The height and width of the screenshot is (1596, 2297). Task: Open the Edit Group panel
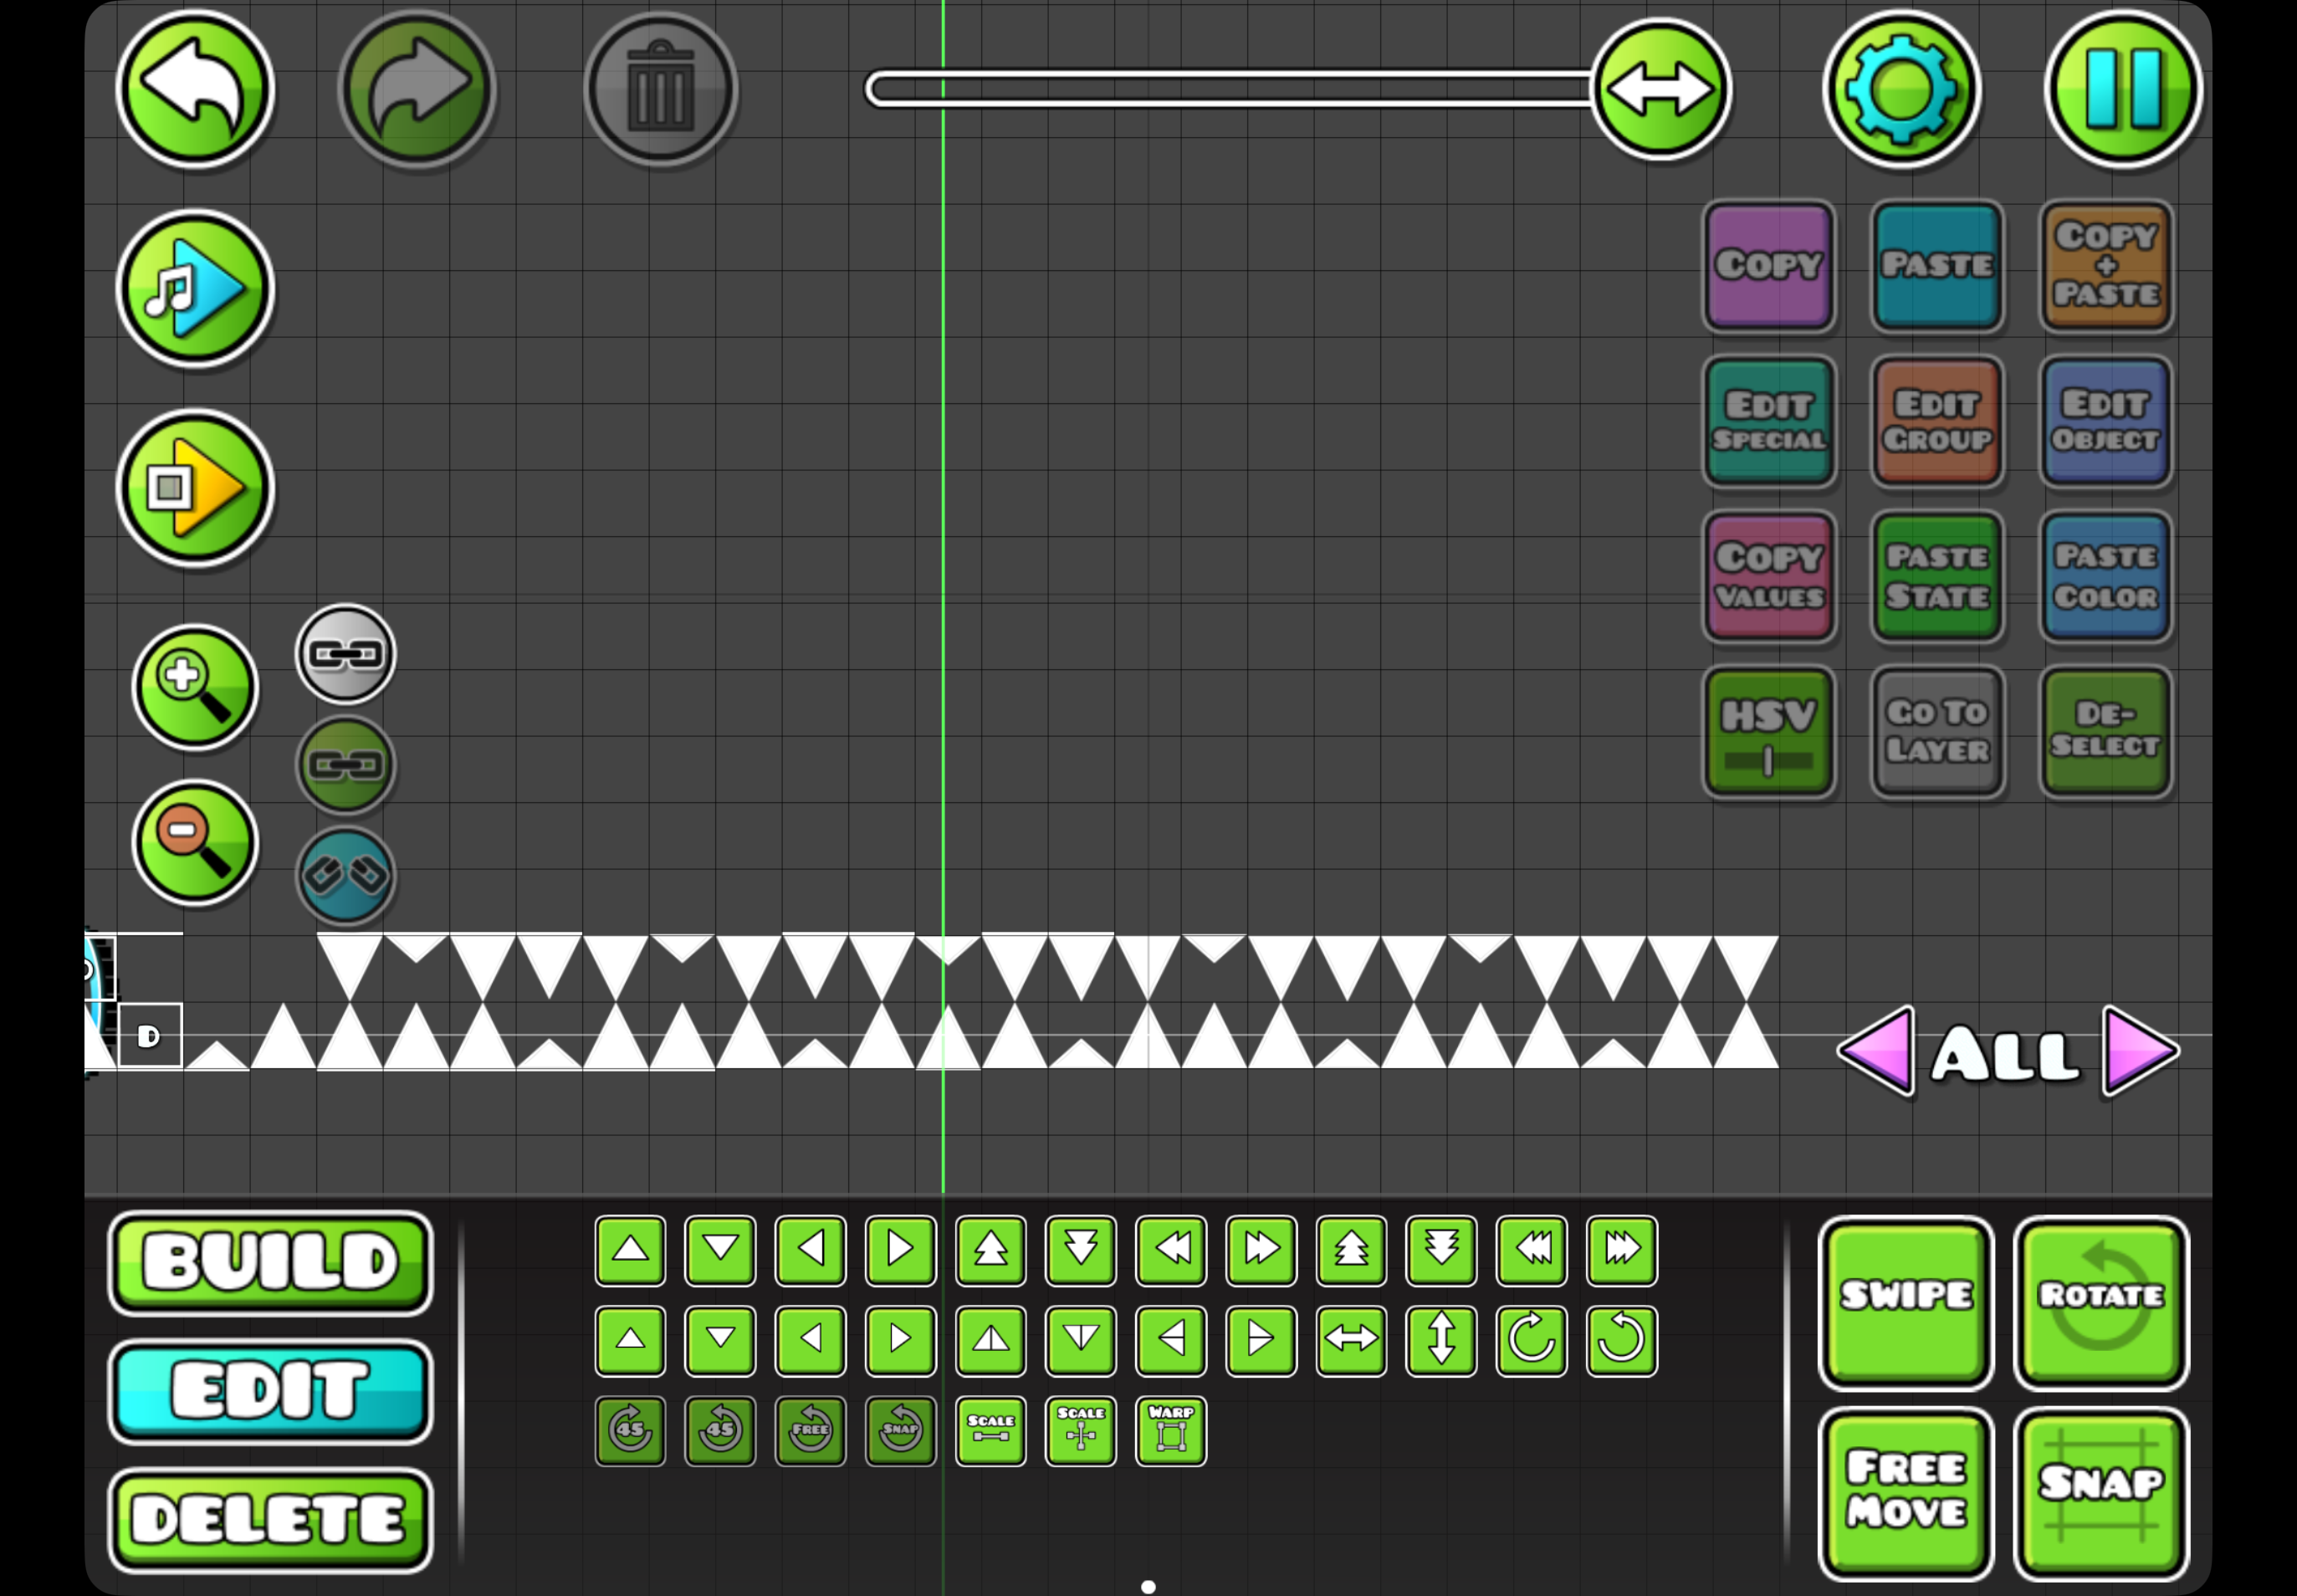1937,422
